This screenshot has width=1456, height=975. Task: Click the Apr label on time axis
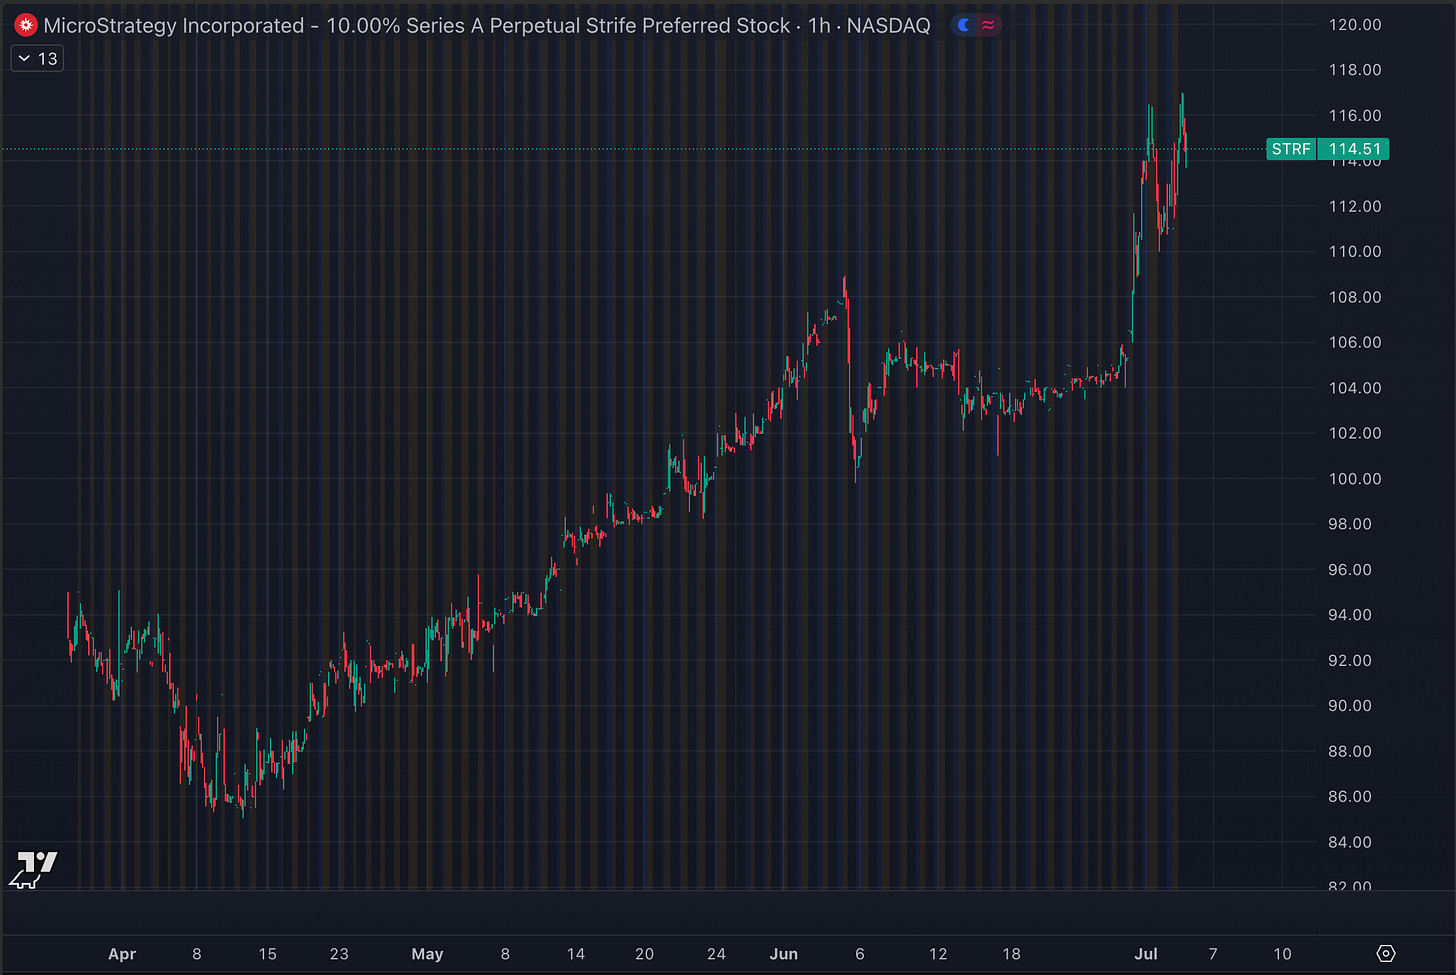tap(122, 954)
